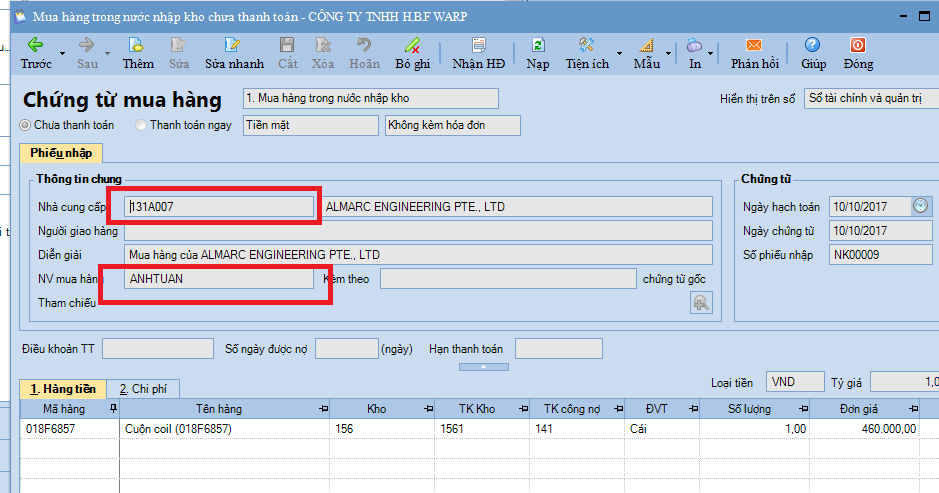Collapse the header section with the up arrow bar
The image size is (939, 493).
484,367
